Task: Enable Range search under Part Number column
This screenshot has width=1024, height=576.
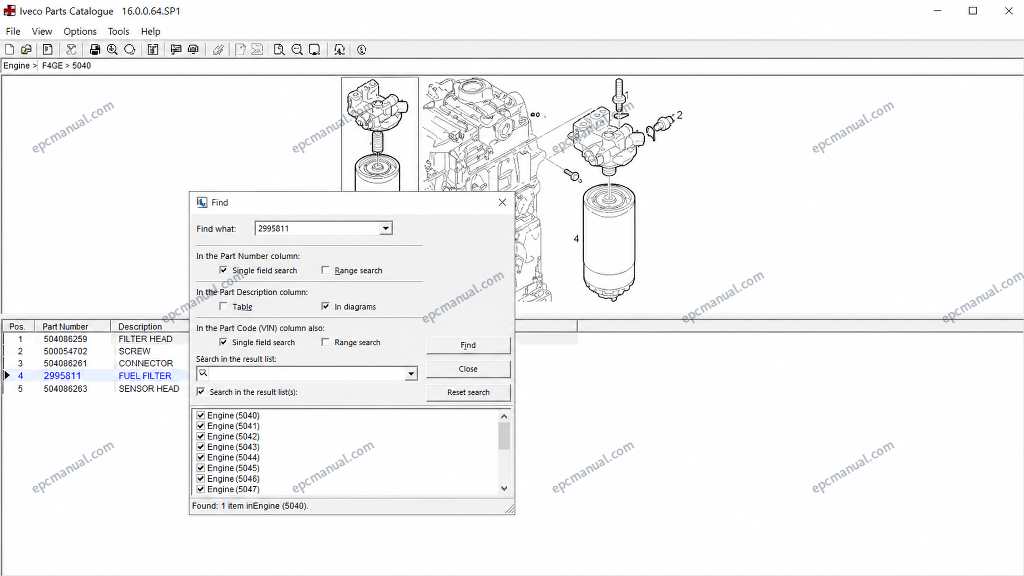Action: (x=325, y=270)
